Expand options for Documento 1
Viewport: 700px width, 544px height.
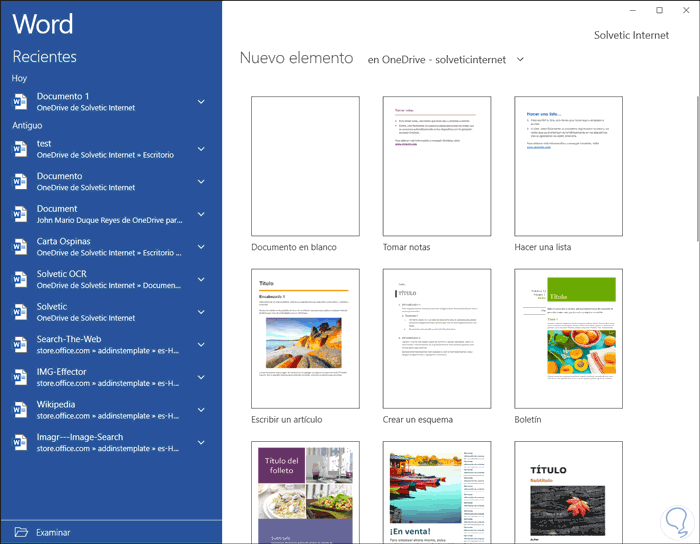pyautogui.click(x=201, y=102)
